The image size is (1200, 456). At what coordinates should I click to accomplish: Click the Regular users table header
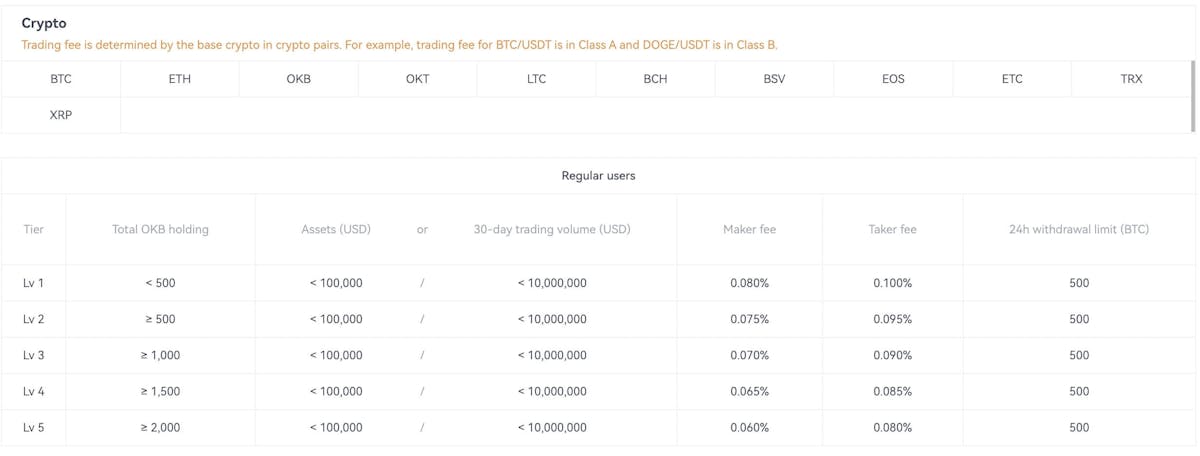point(598,176)
